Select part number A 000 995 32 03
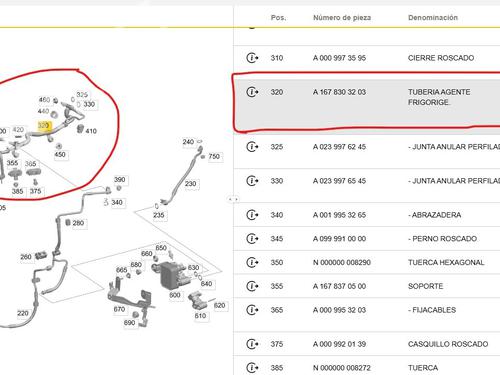 click(339, 310)
